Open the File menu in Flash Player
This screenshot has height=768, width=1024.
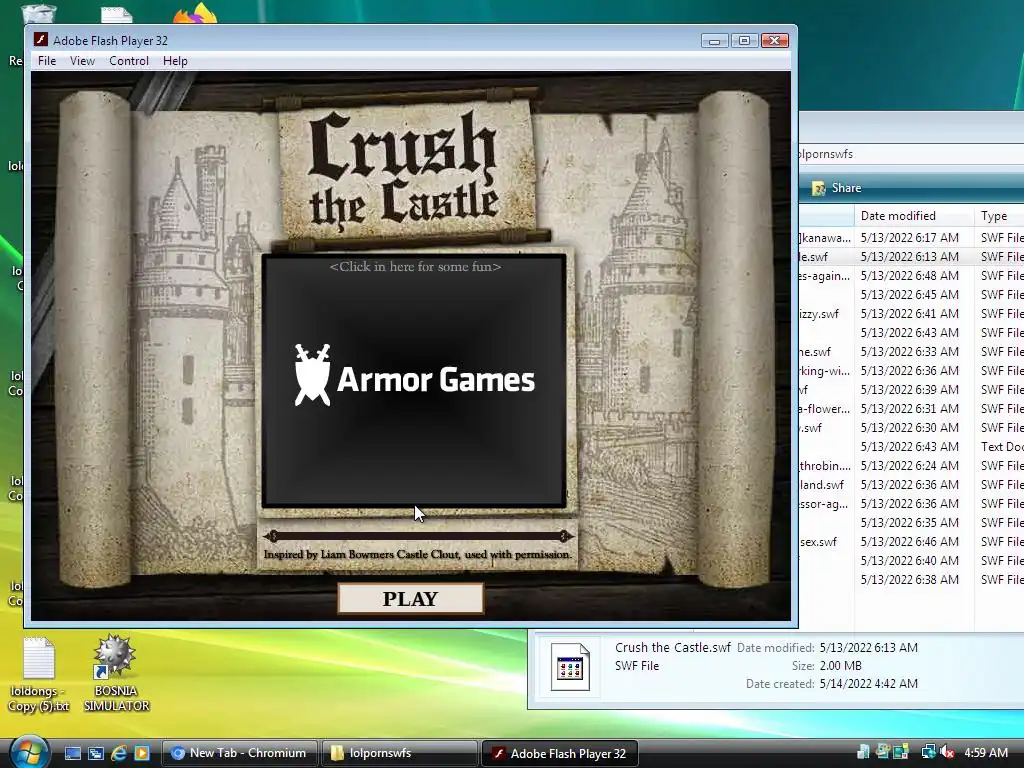pos(47,61)
